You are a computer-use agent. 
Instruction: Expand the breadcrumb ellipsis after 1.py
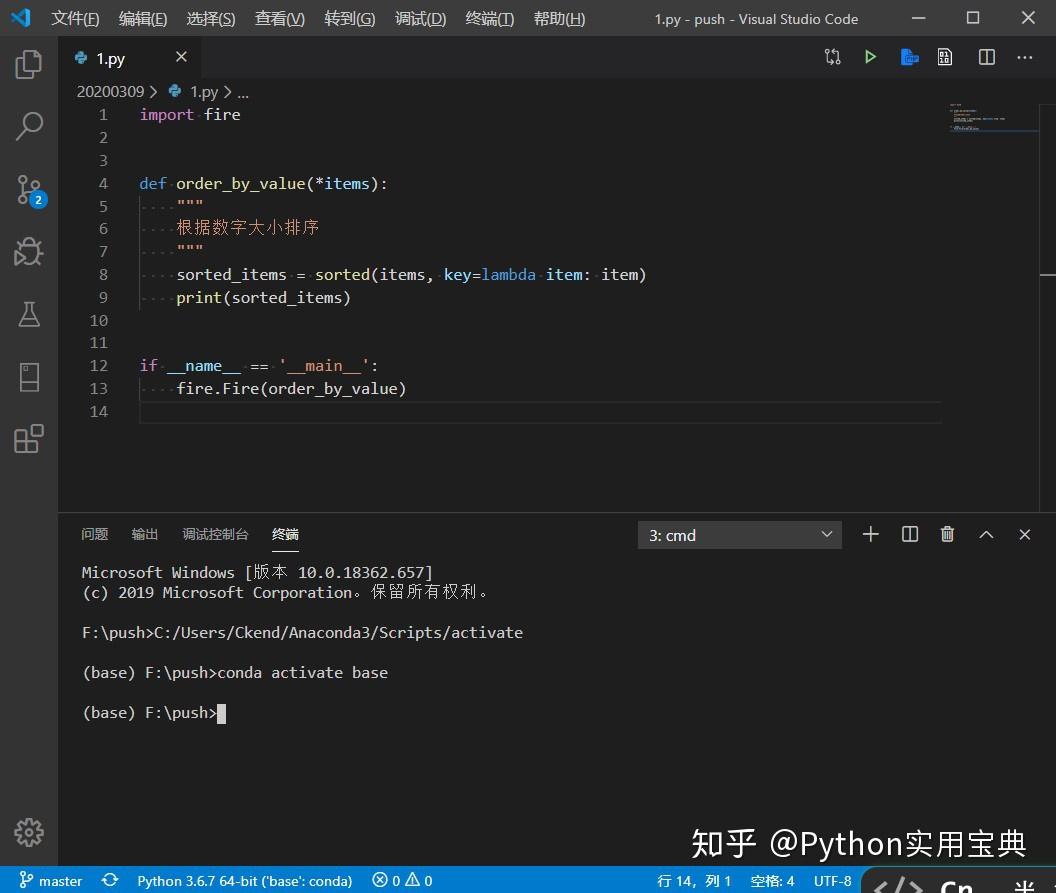242,91
